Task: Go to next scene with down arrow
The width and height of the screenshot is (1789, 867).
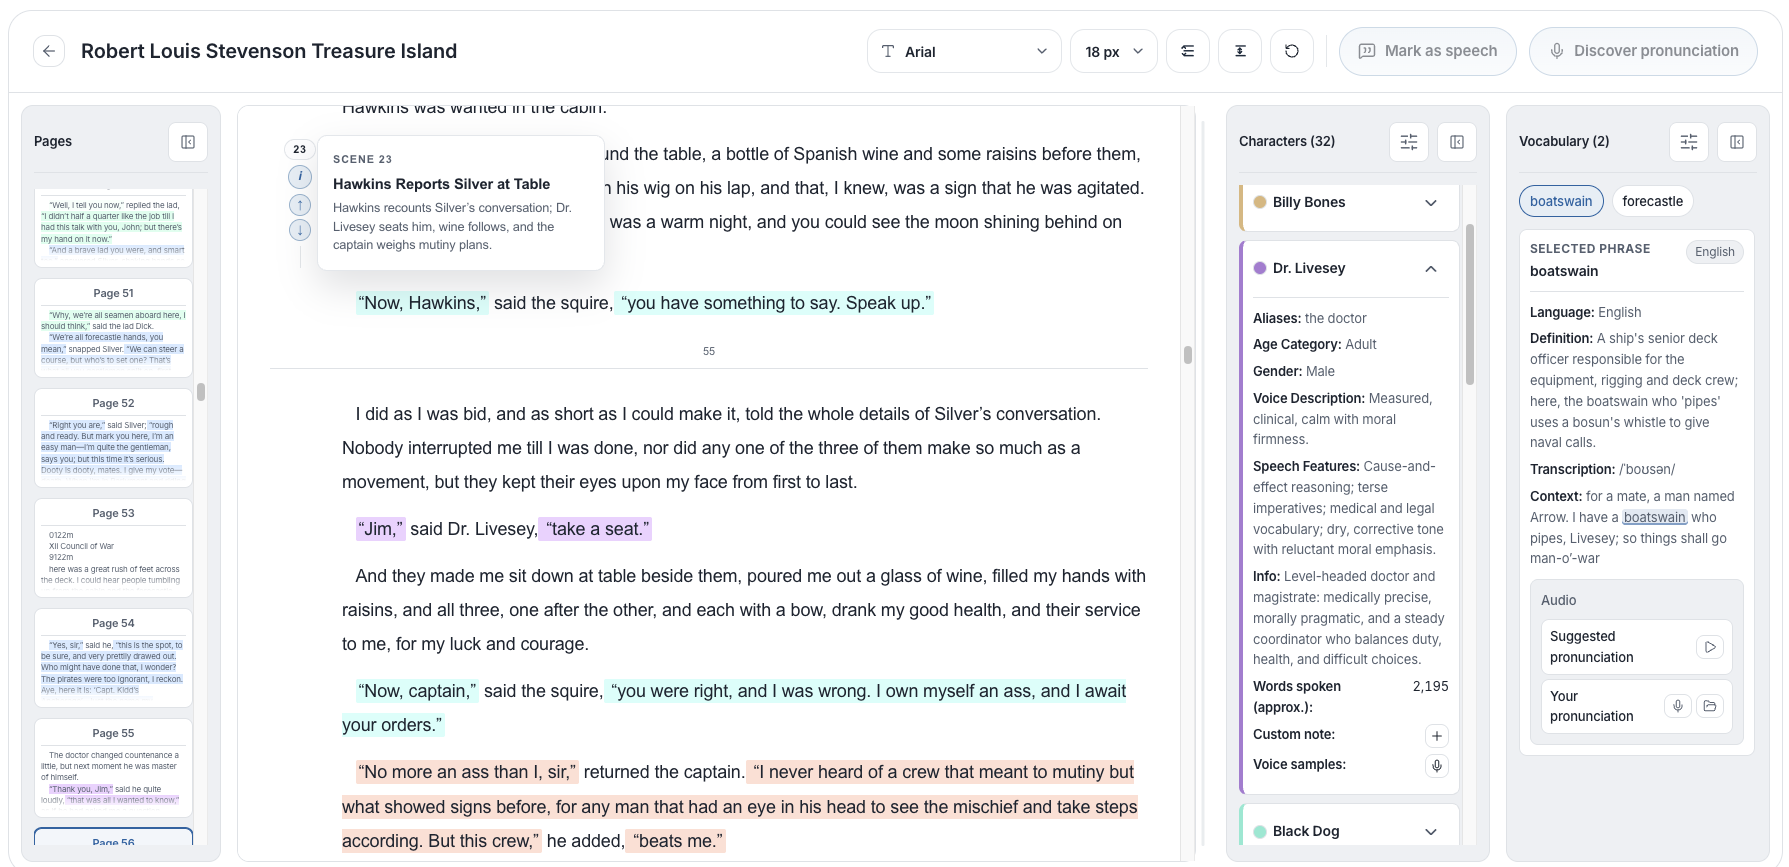Action: (x=300, y=230)
